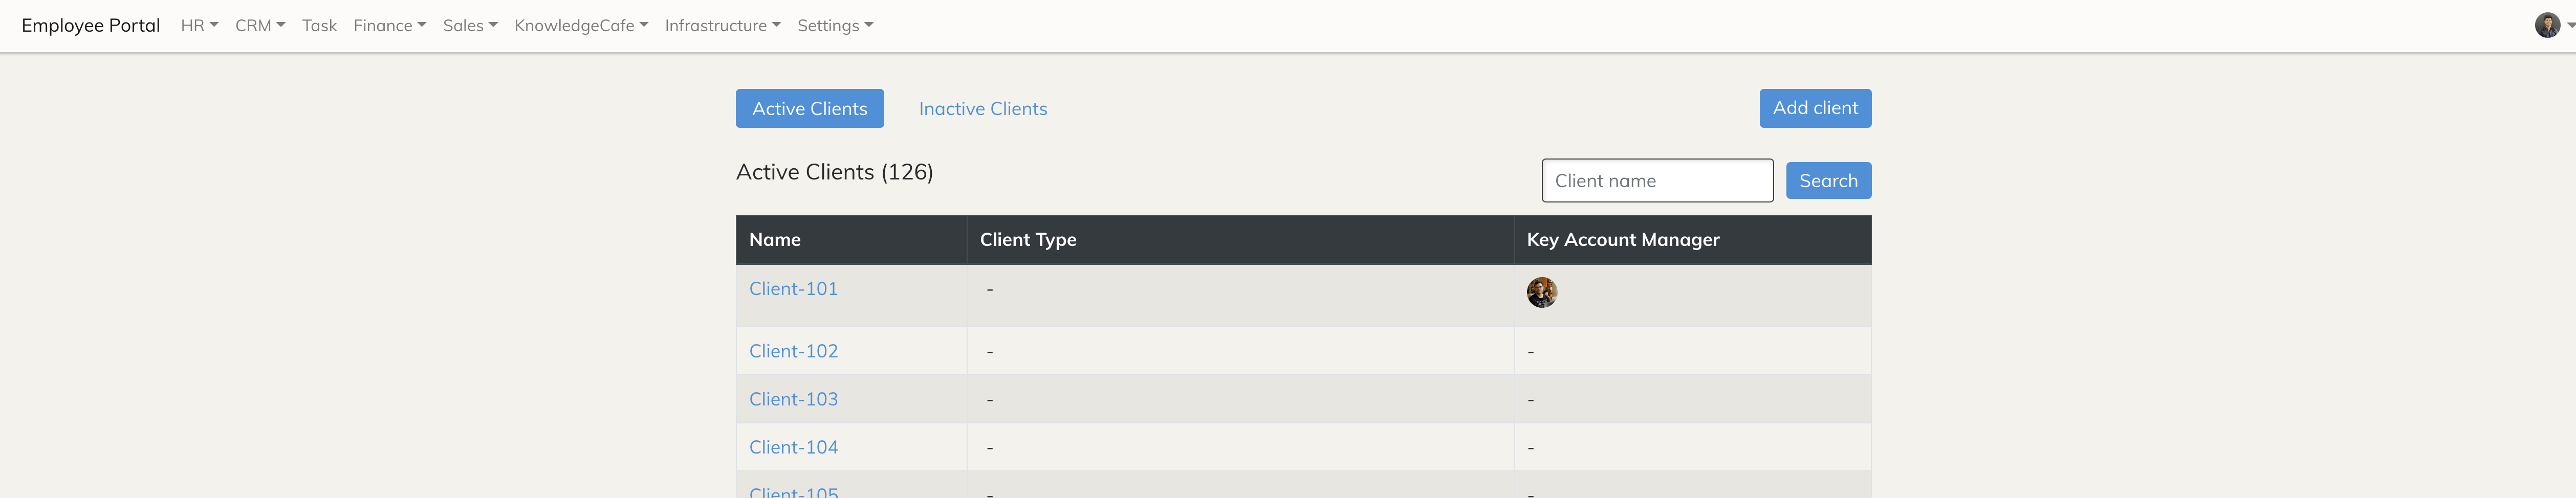Open the Finance dropdown menu
The width and height of the screenshot is (2576, 498).
(x=388, y=25)
